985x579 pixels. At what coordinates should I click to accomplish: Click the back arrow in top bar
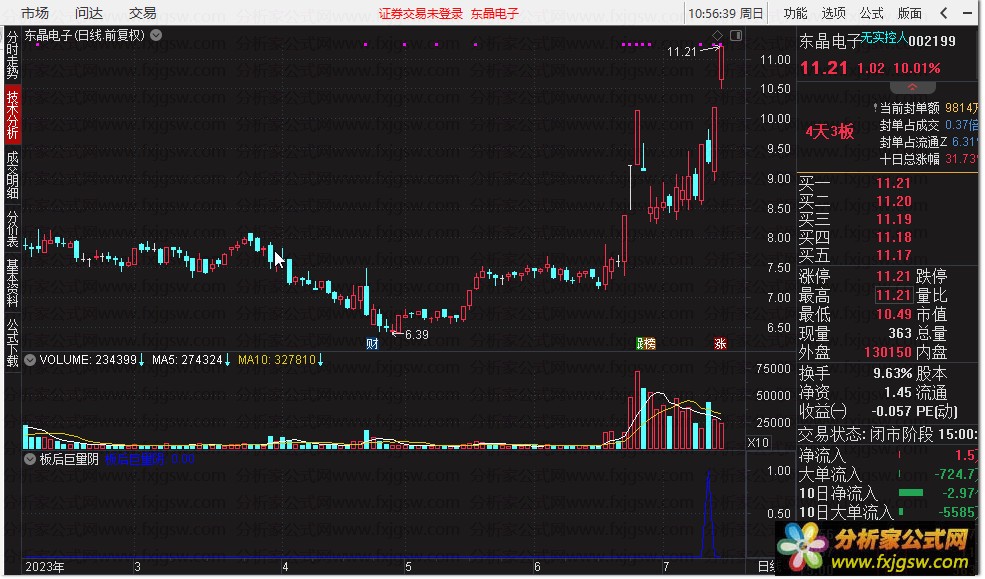click(944, 13)
